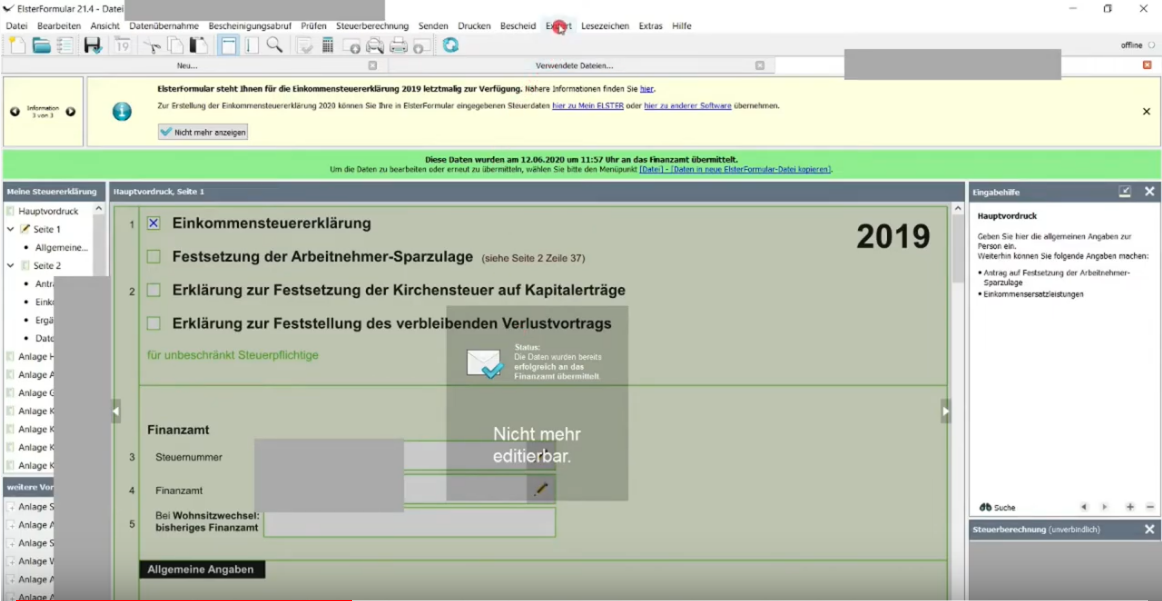Image resolution: width=1162 pixels, height=601 pixels.
Task: Click forward arrow in Eingabehilfe panel
Action: coord(1105,507)
